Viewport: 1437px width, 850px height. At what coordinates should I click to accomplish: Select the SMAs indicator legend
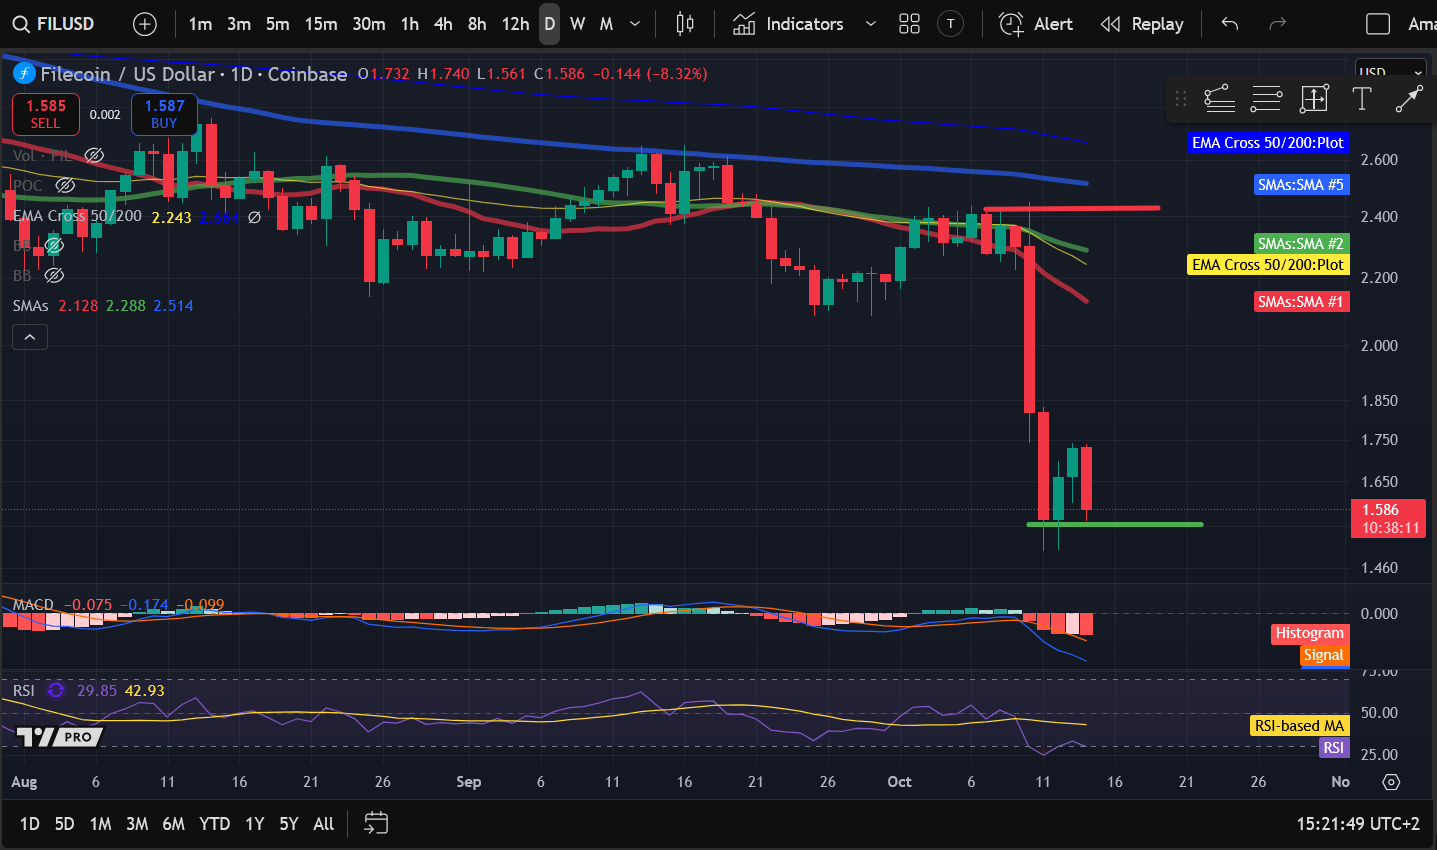(x=30, y=306)
